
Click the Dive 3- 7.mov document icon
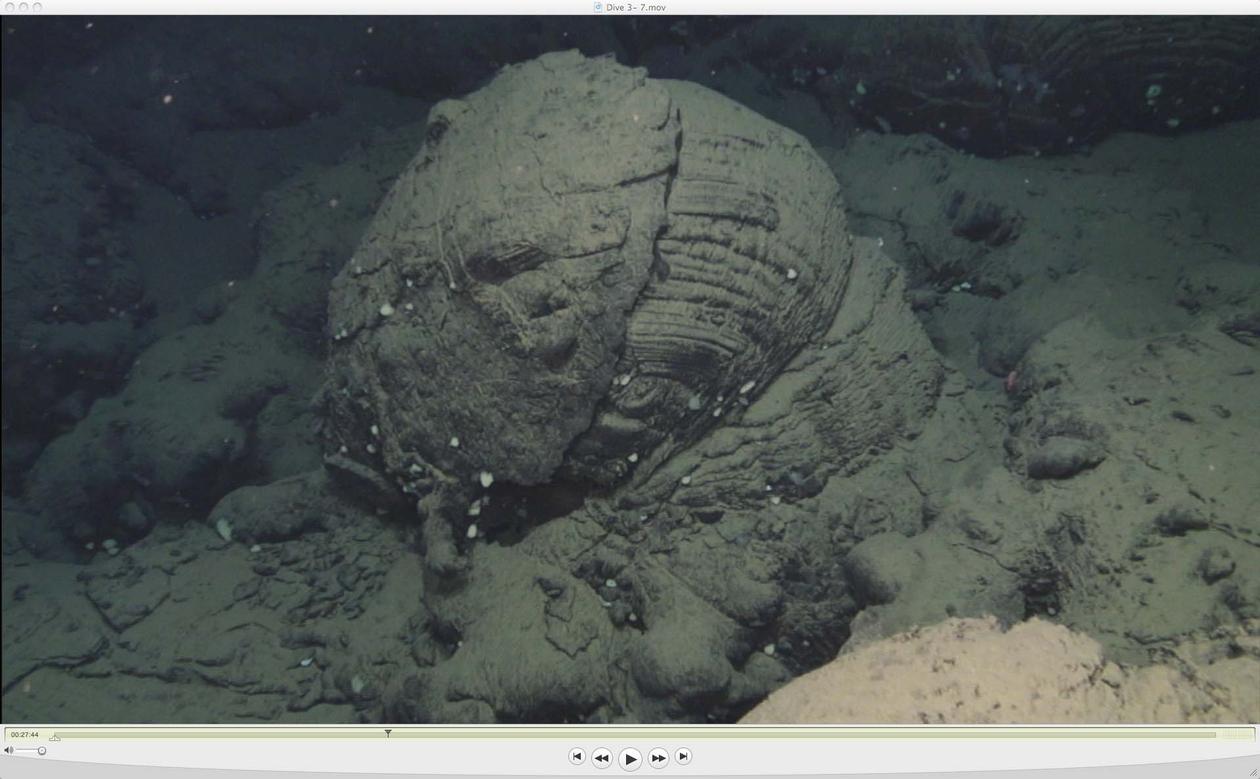[598, 7]
